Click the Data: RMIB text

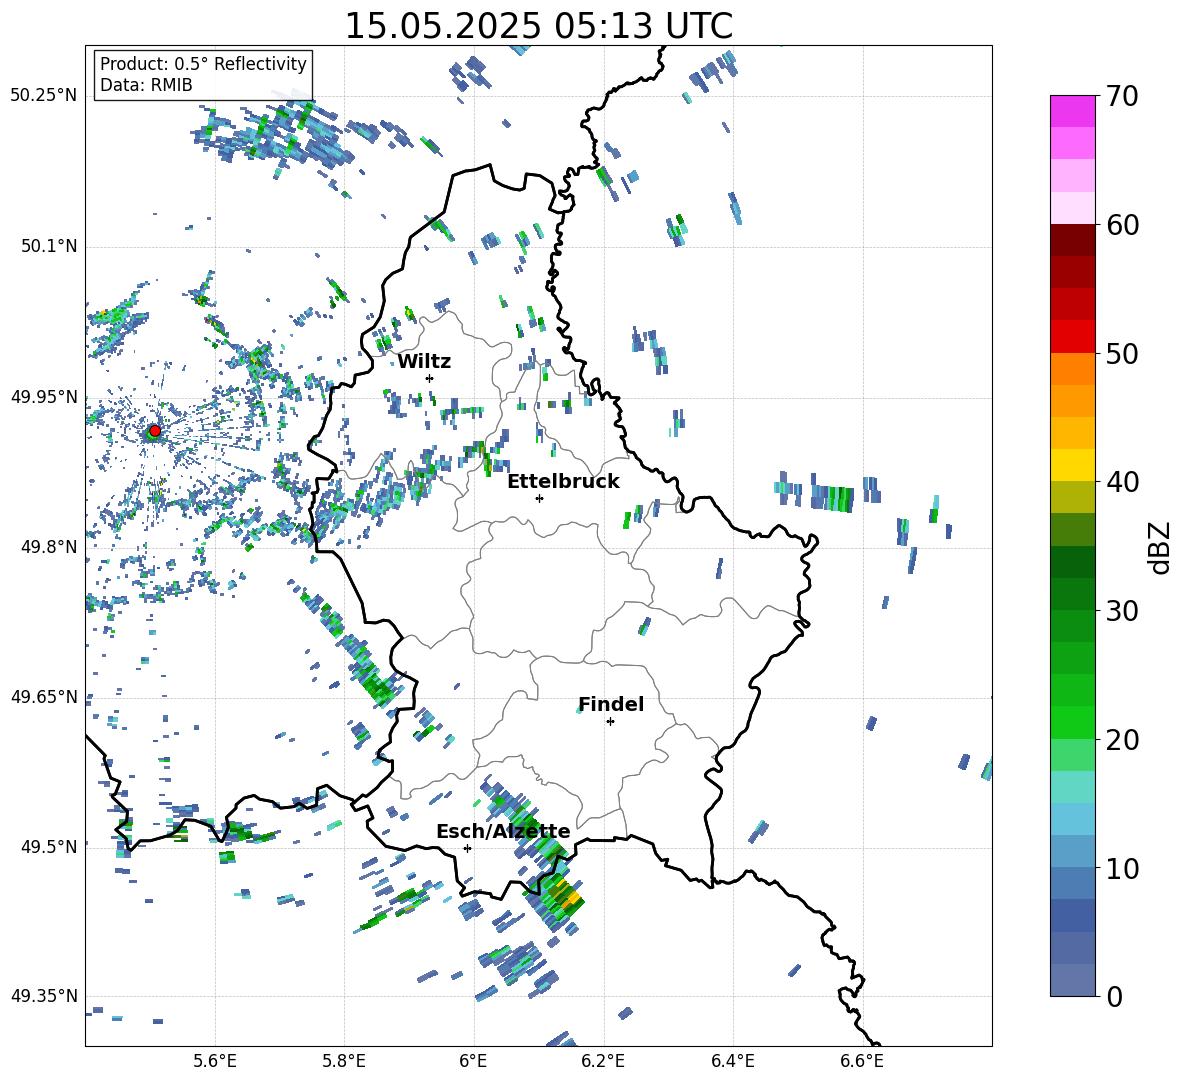coord(146,85)
